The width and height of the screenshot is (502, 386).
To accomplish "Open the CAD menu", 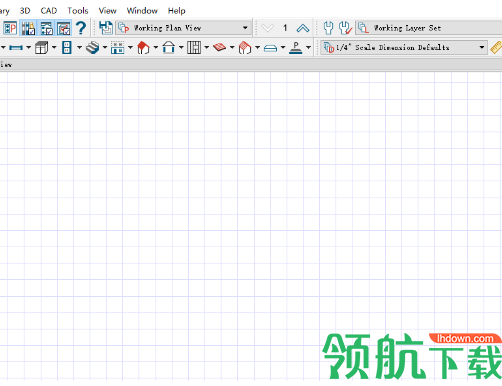I will coord(49,11).
